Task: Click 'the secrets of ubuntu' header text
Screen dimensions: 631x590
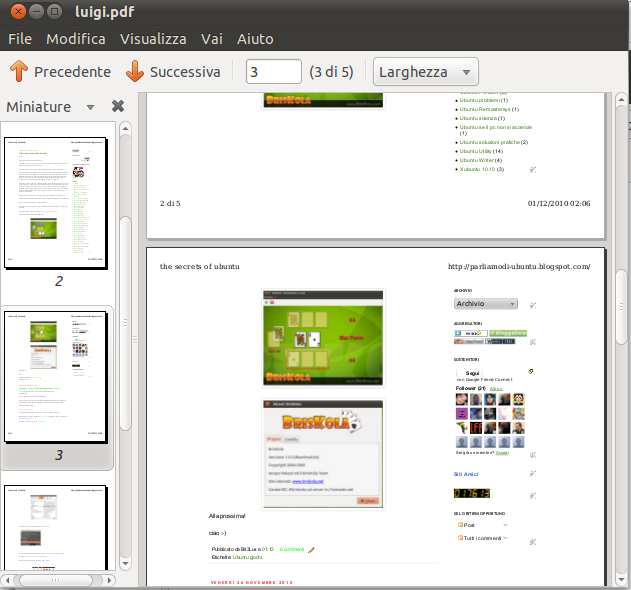Action: click(x=200, y=266)
